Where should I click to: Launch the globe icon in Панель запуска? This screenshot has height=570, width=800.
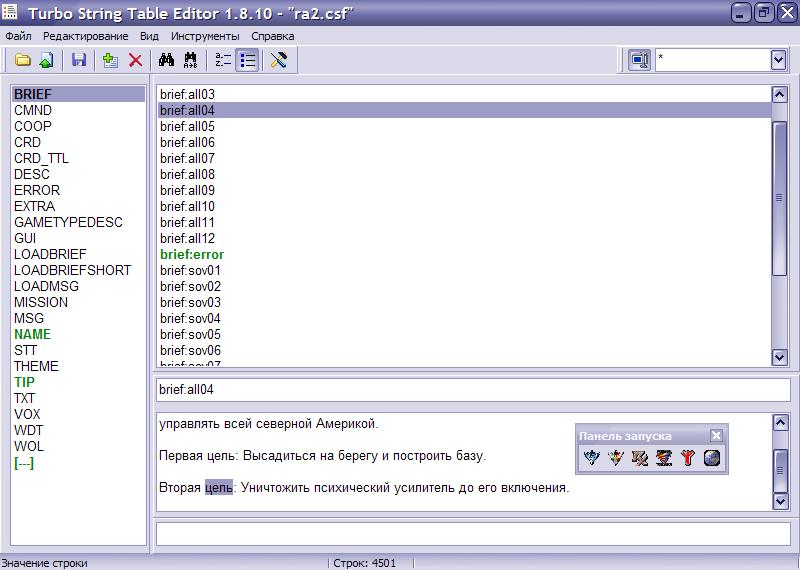point(712,458)
